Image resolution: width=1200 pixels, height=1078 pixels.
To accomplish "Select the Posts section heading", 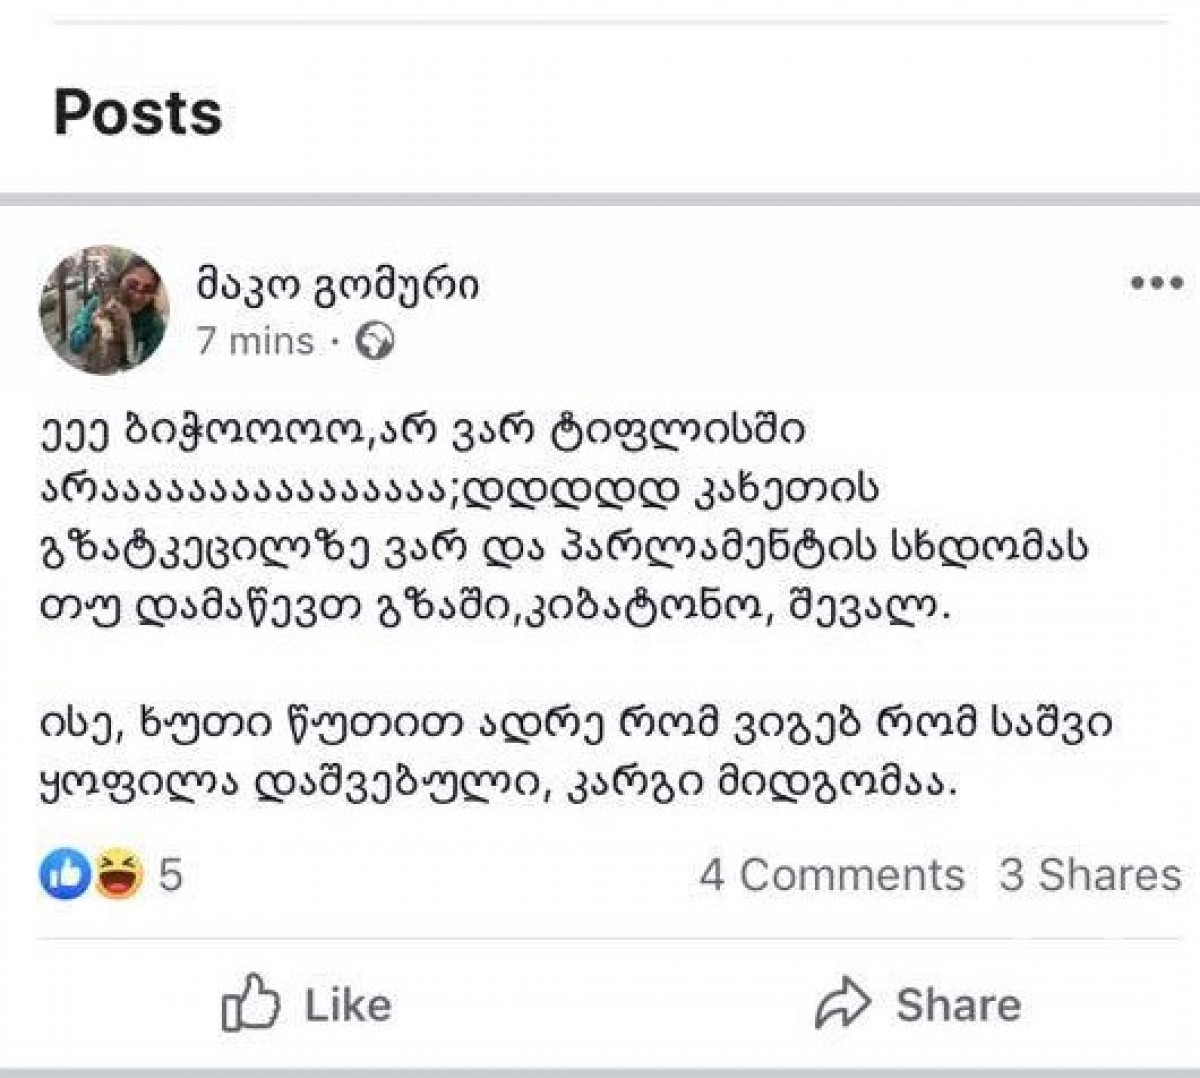I will click(x=138, y=111).
